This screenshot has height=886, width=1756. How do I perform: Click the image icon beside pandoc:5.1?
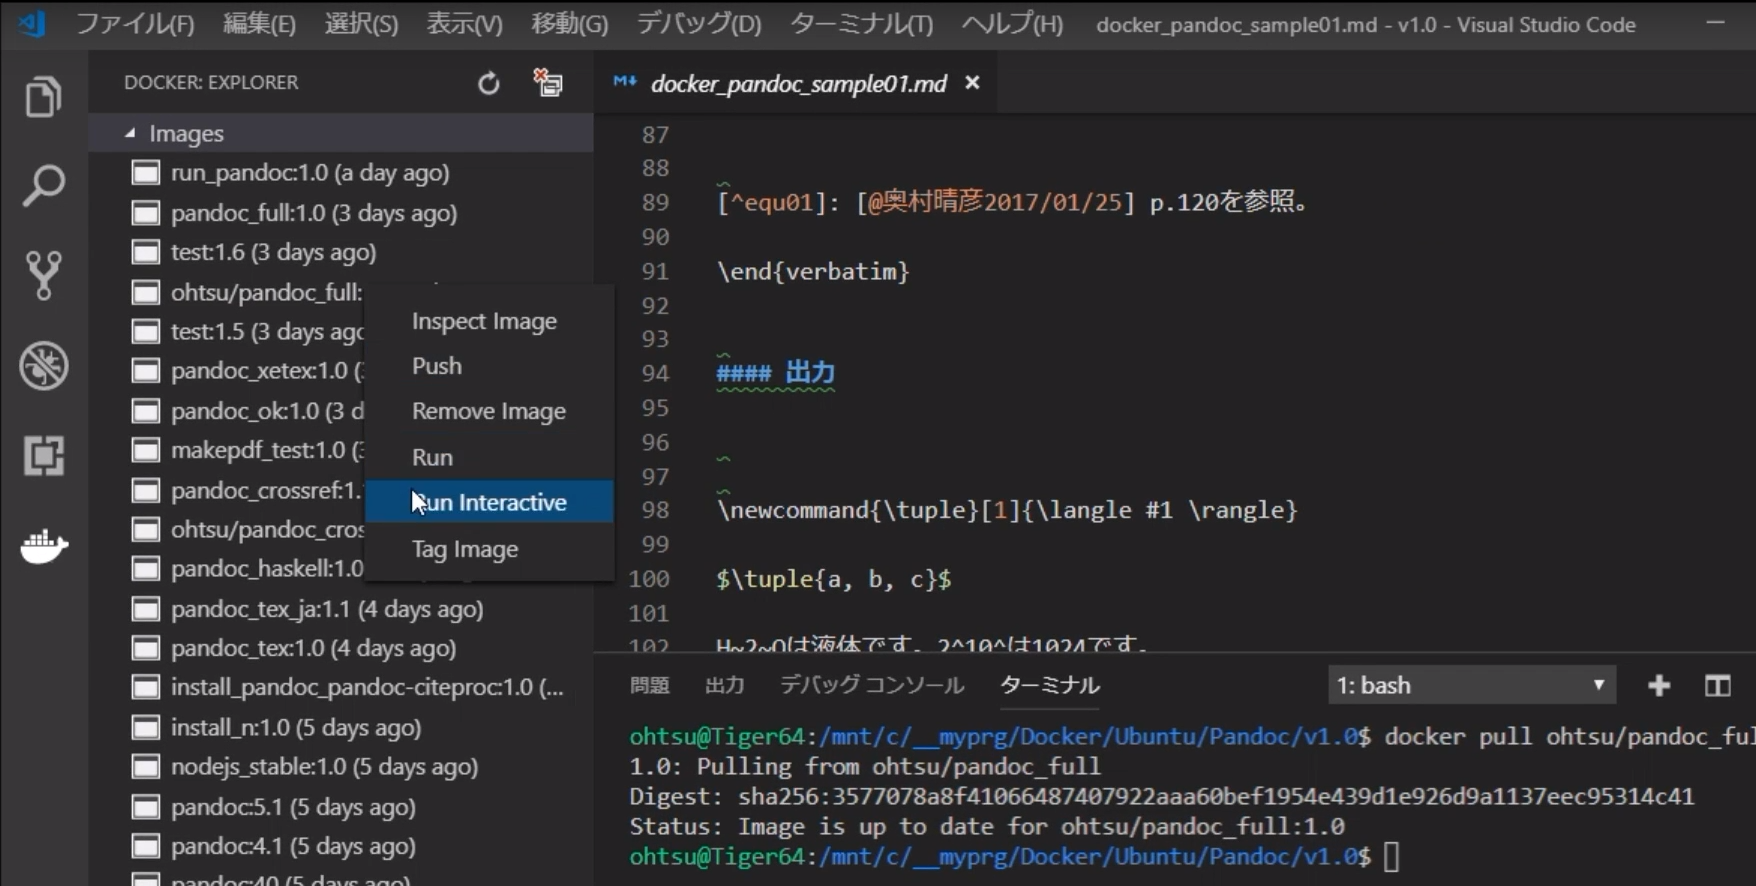(x=146, y=807)
